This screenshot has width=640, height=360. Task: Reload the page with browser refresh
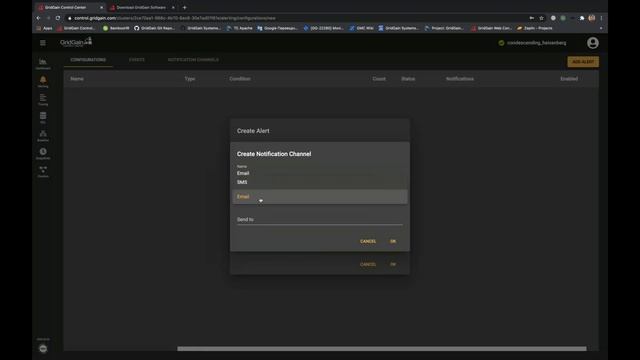[x=58, y=18]
